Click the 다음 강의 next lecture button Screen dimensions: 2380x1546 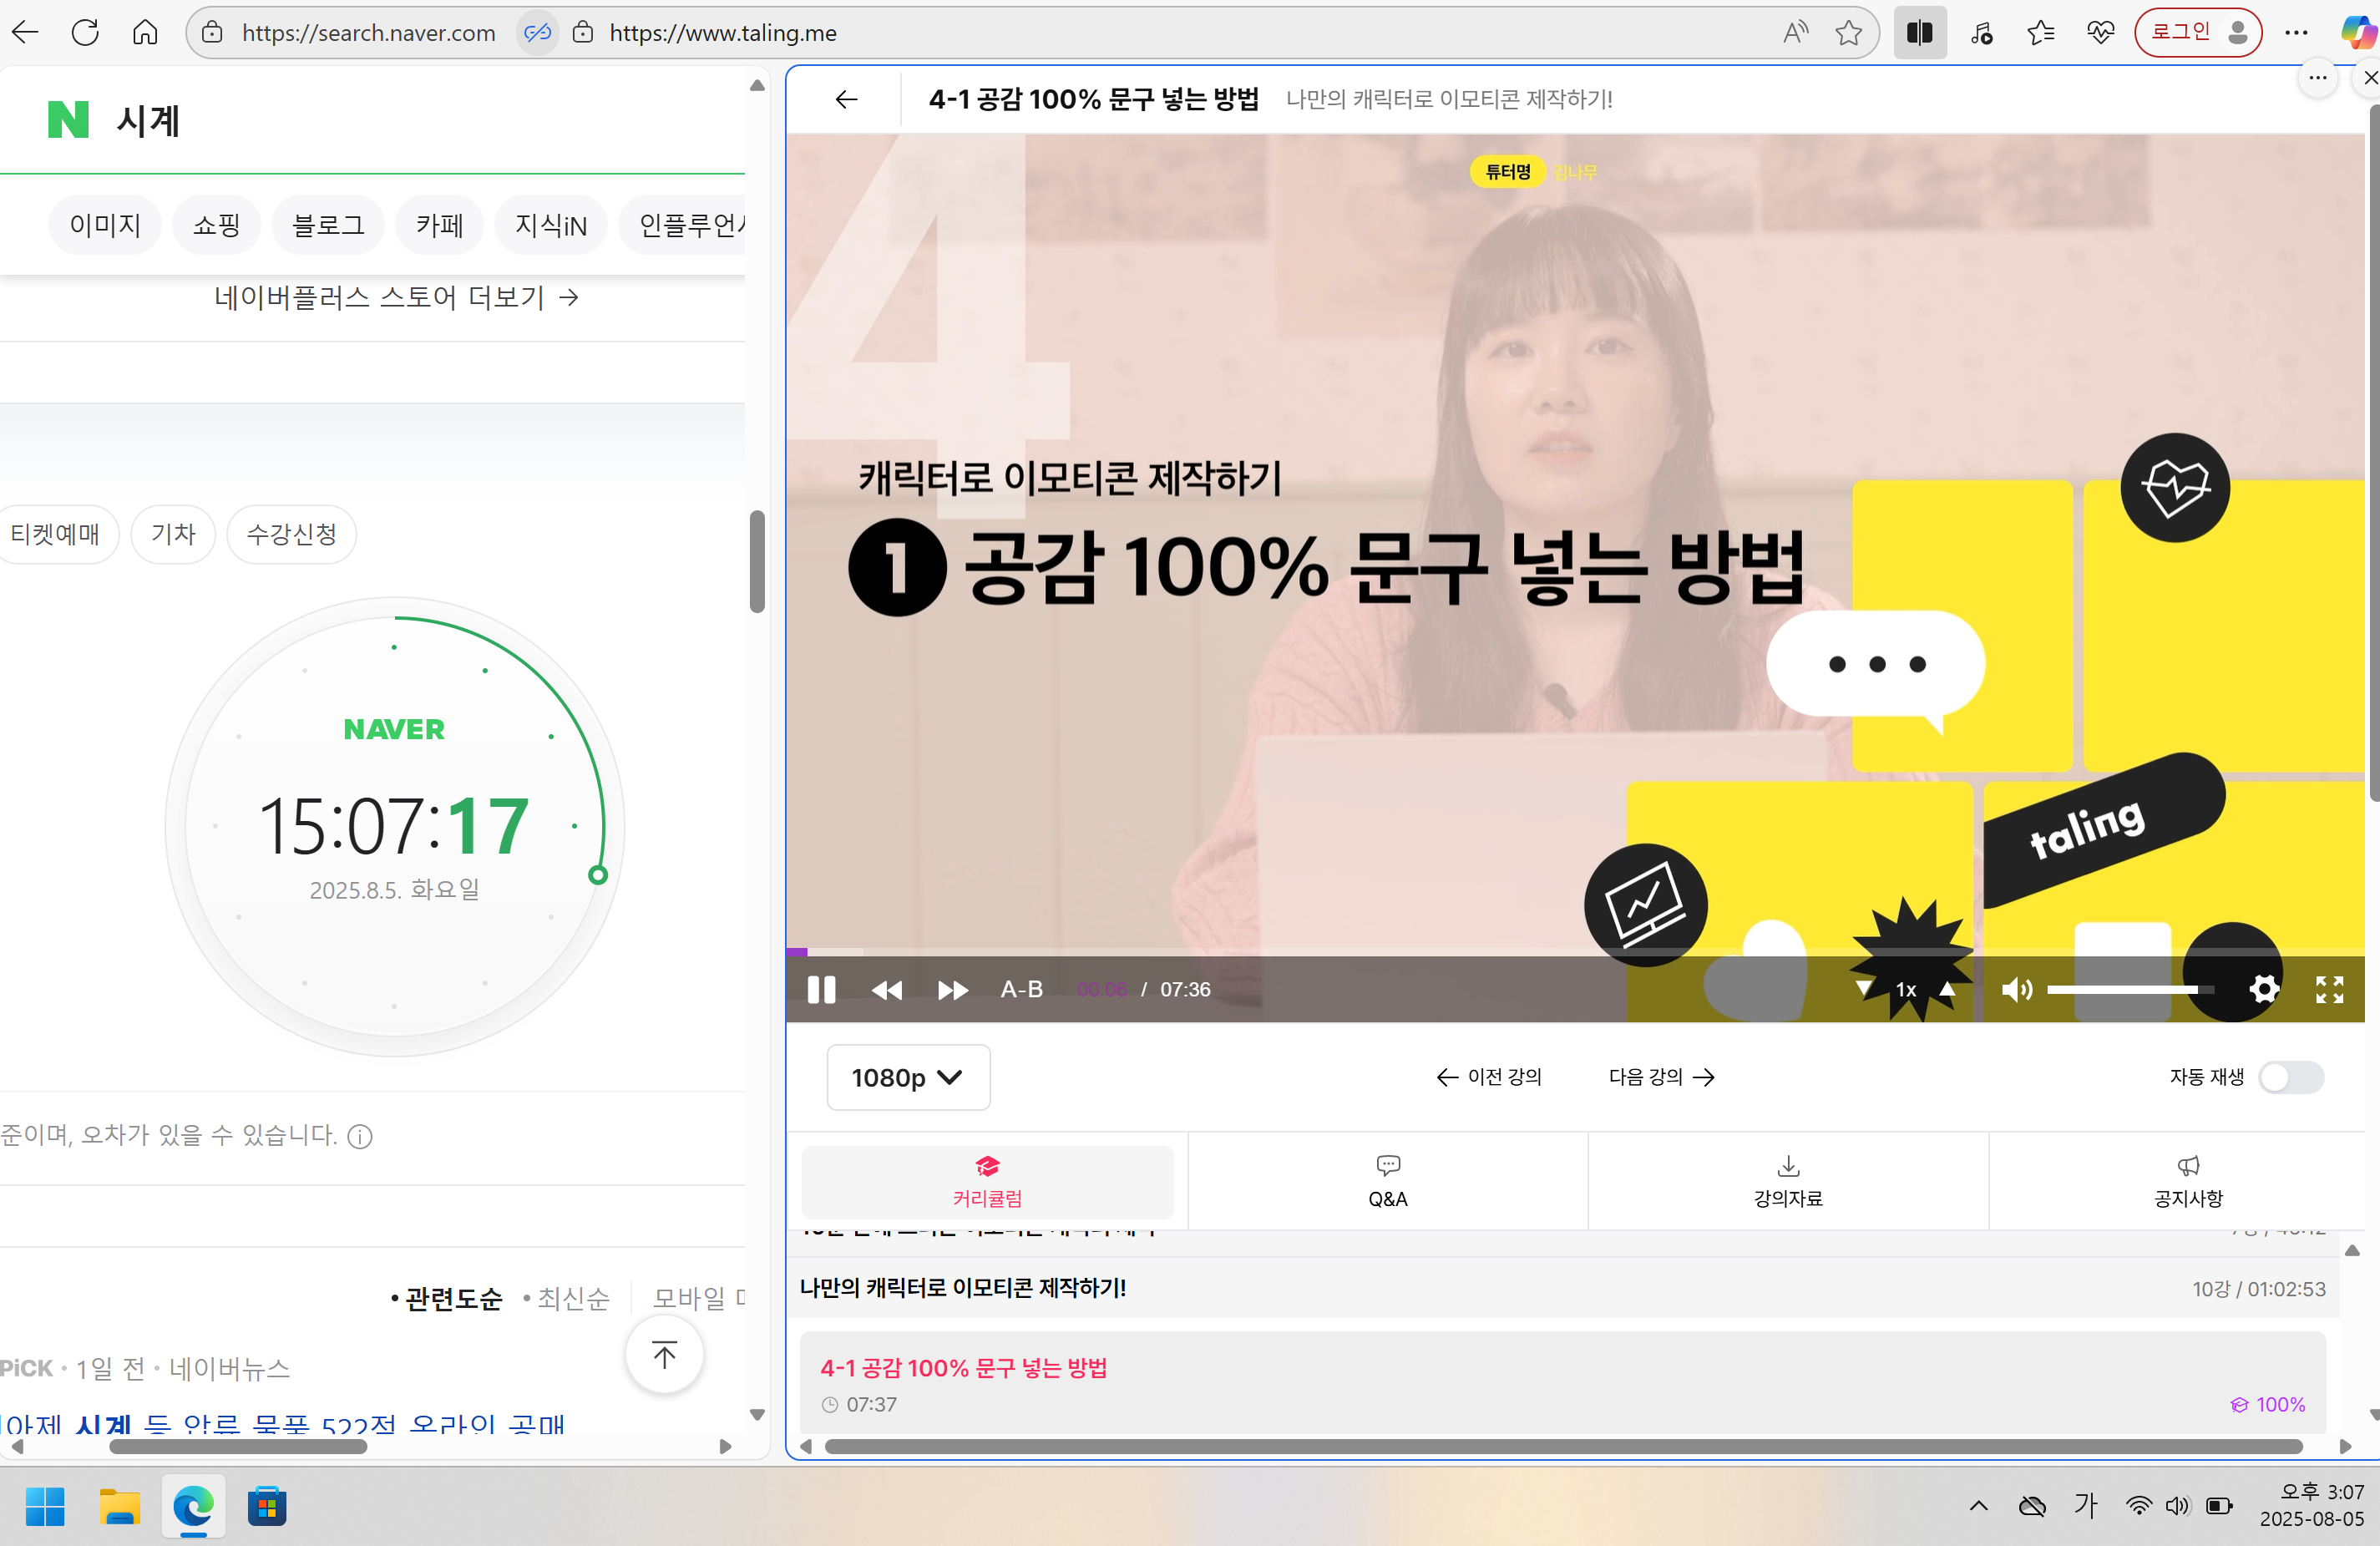pos(1659,1077)
